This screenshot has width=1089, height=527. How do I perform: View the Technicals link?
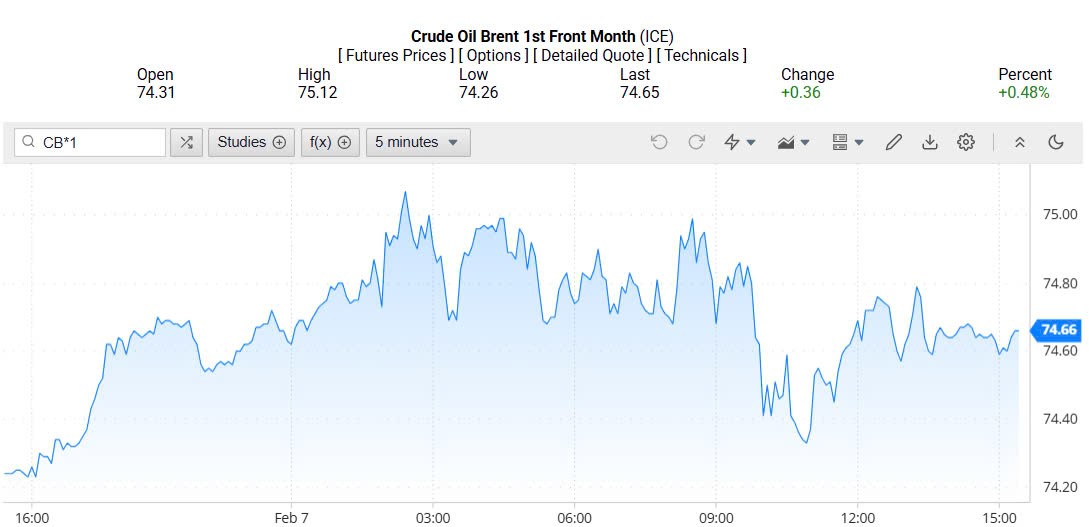tap(702, 56)
